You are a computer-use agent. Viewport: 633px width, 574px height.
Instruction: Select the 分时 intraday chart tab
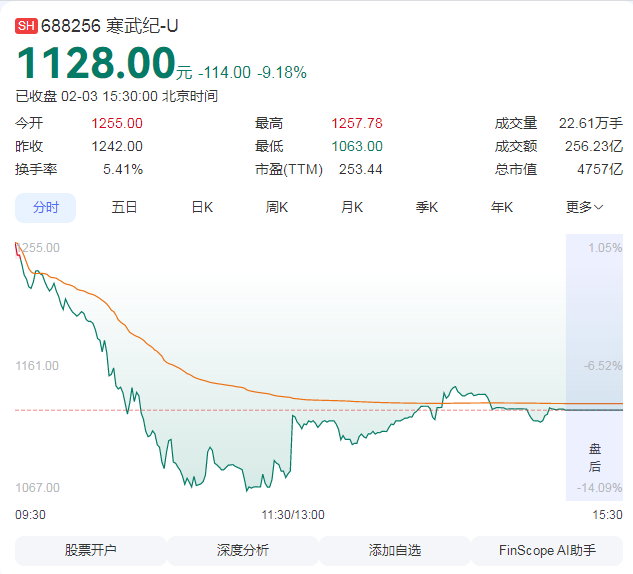pyautogui.click(x=46, y=208)
